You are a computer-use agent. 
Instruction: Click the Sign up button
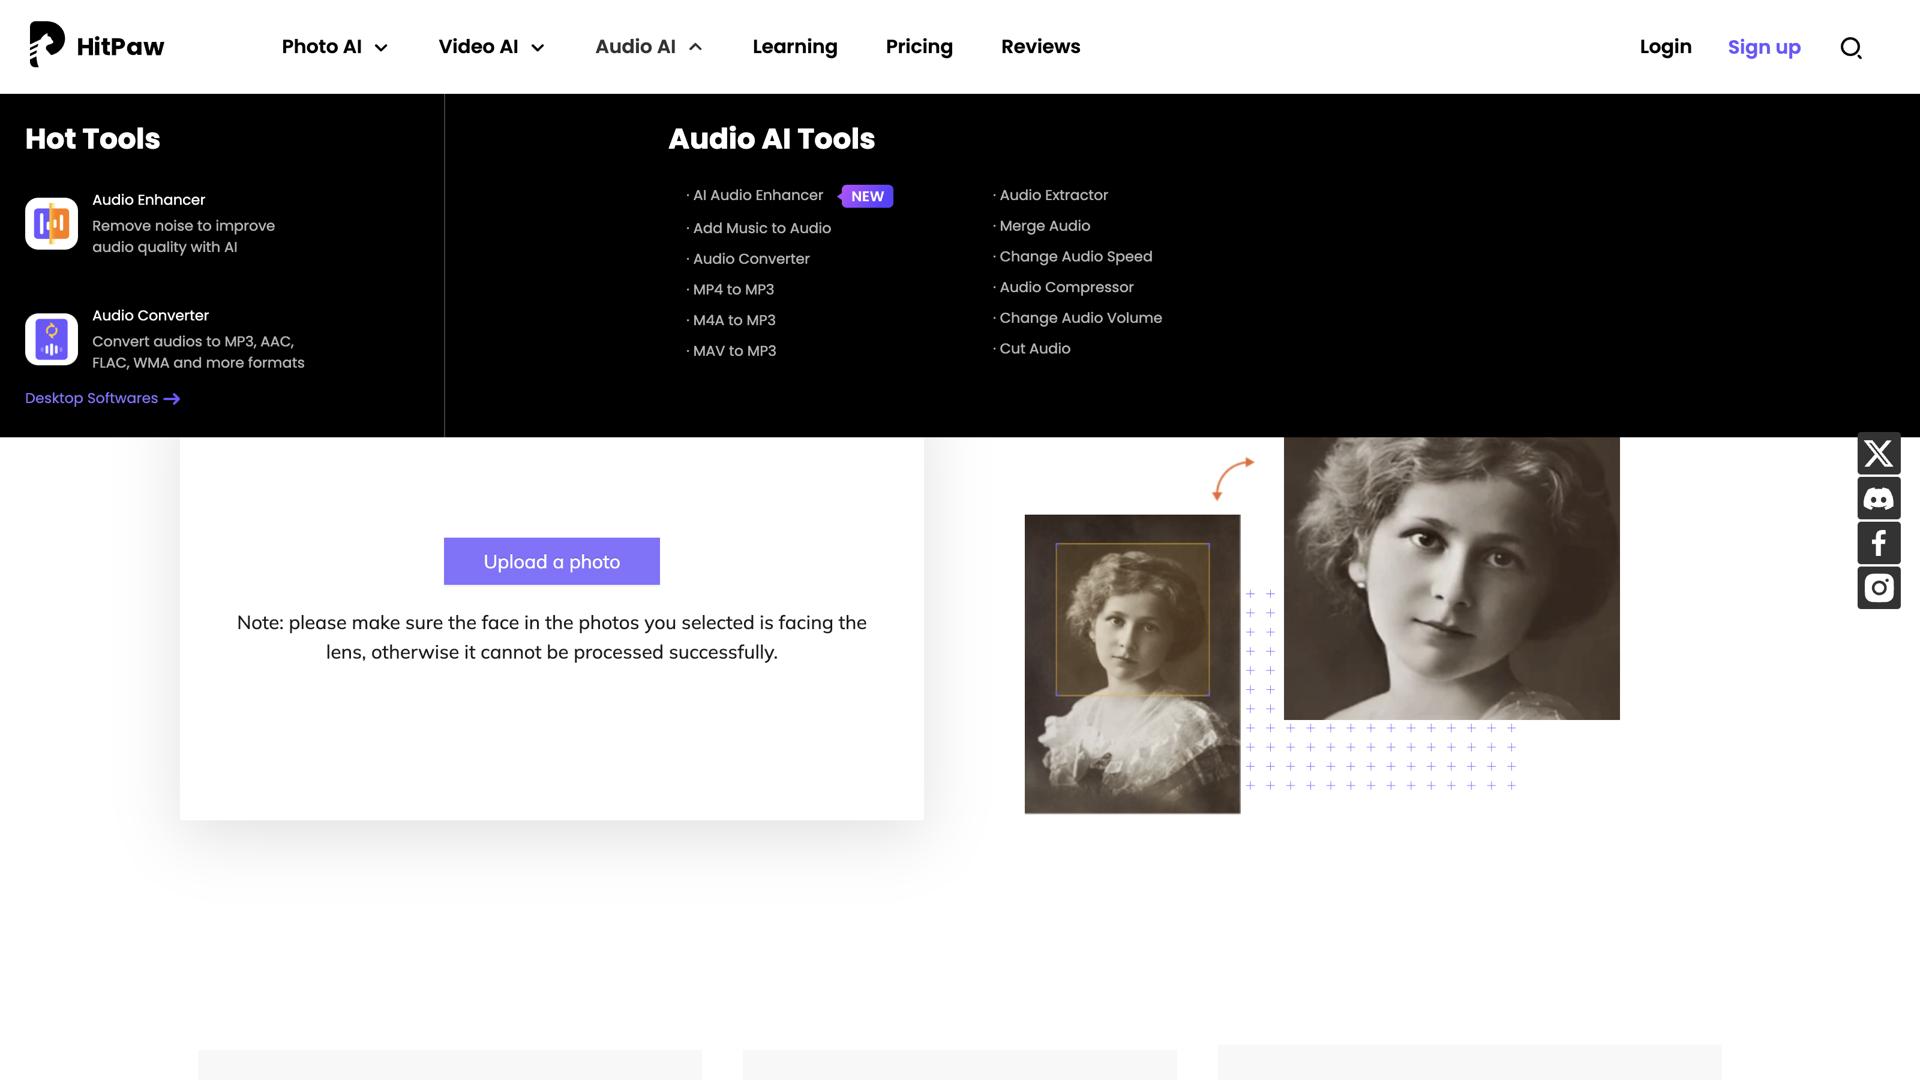click(1764, 47)
